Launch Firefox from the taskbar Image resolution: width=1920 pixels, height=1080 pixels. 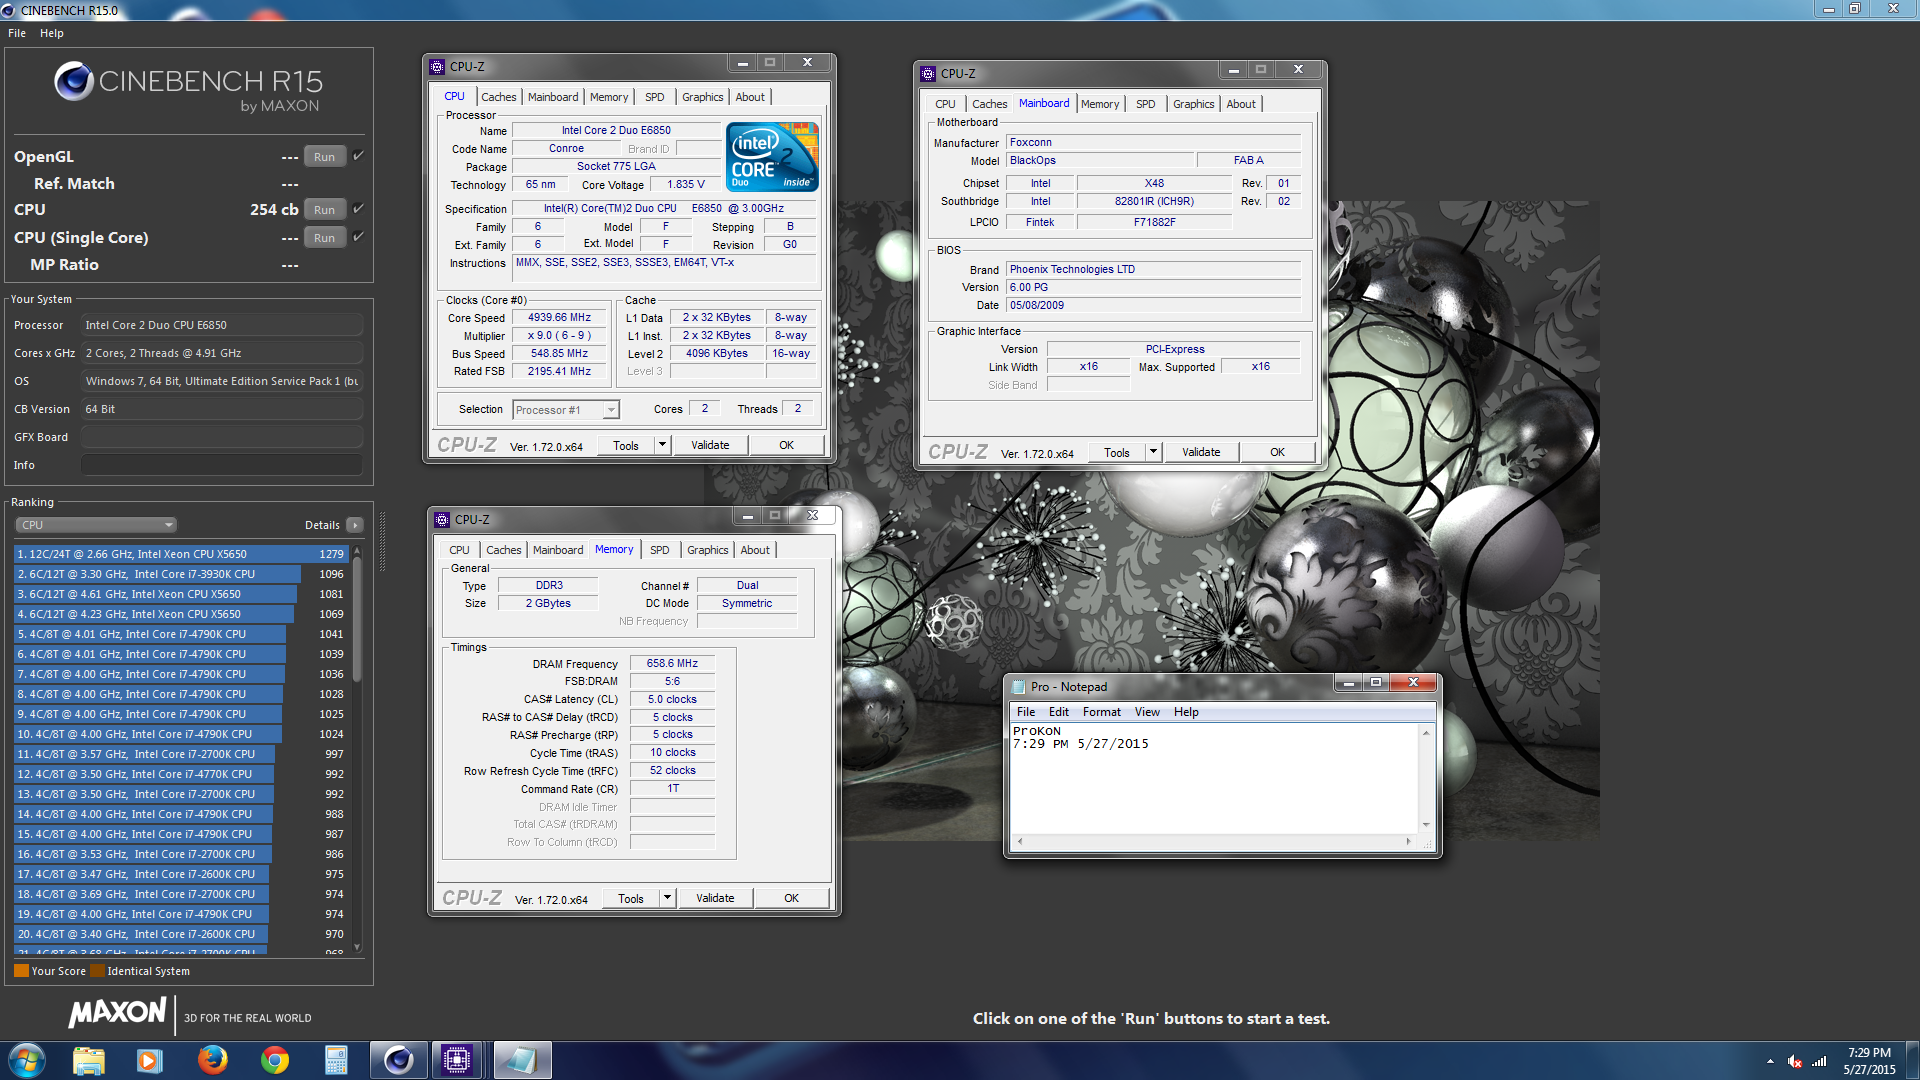pos(212,1060)
